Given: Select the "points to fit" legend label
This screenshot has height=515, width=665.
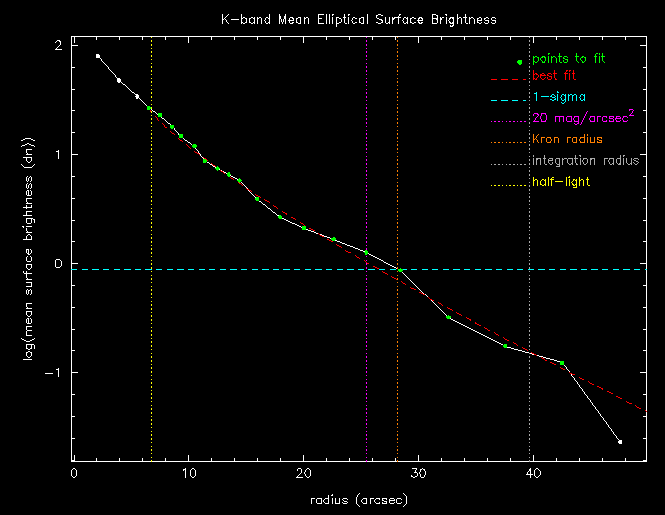Looking at the screenshot, I should tap(569, 58).
